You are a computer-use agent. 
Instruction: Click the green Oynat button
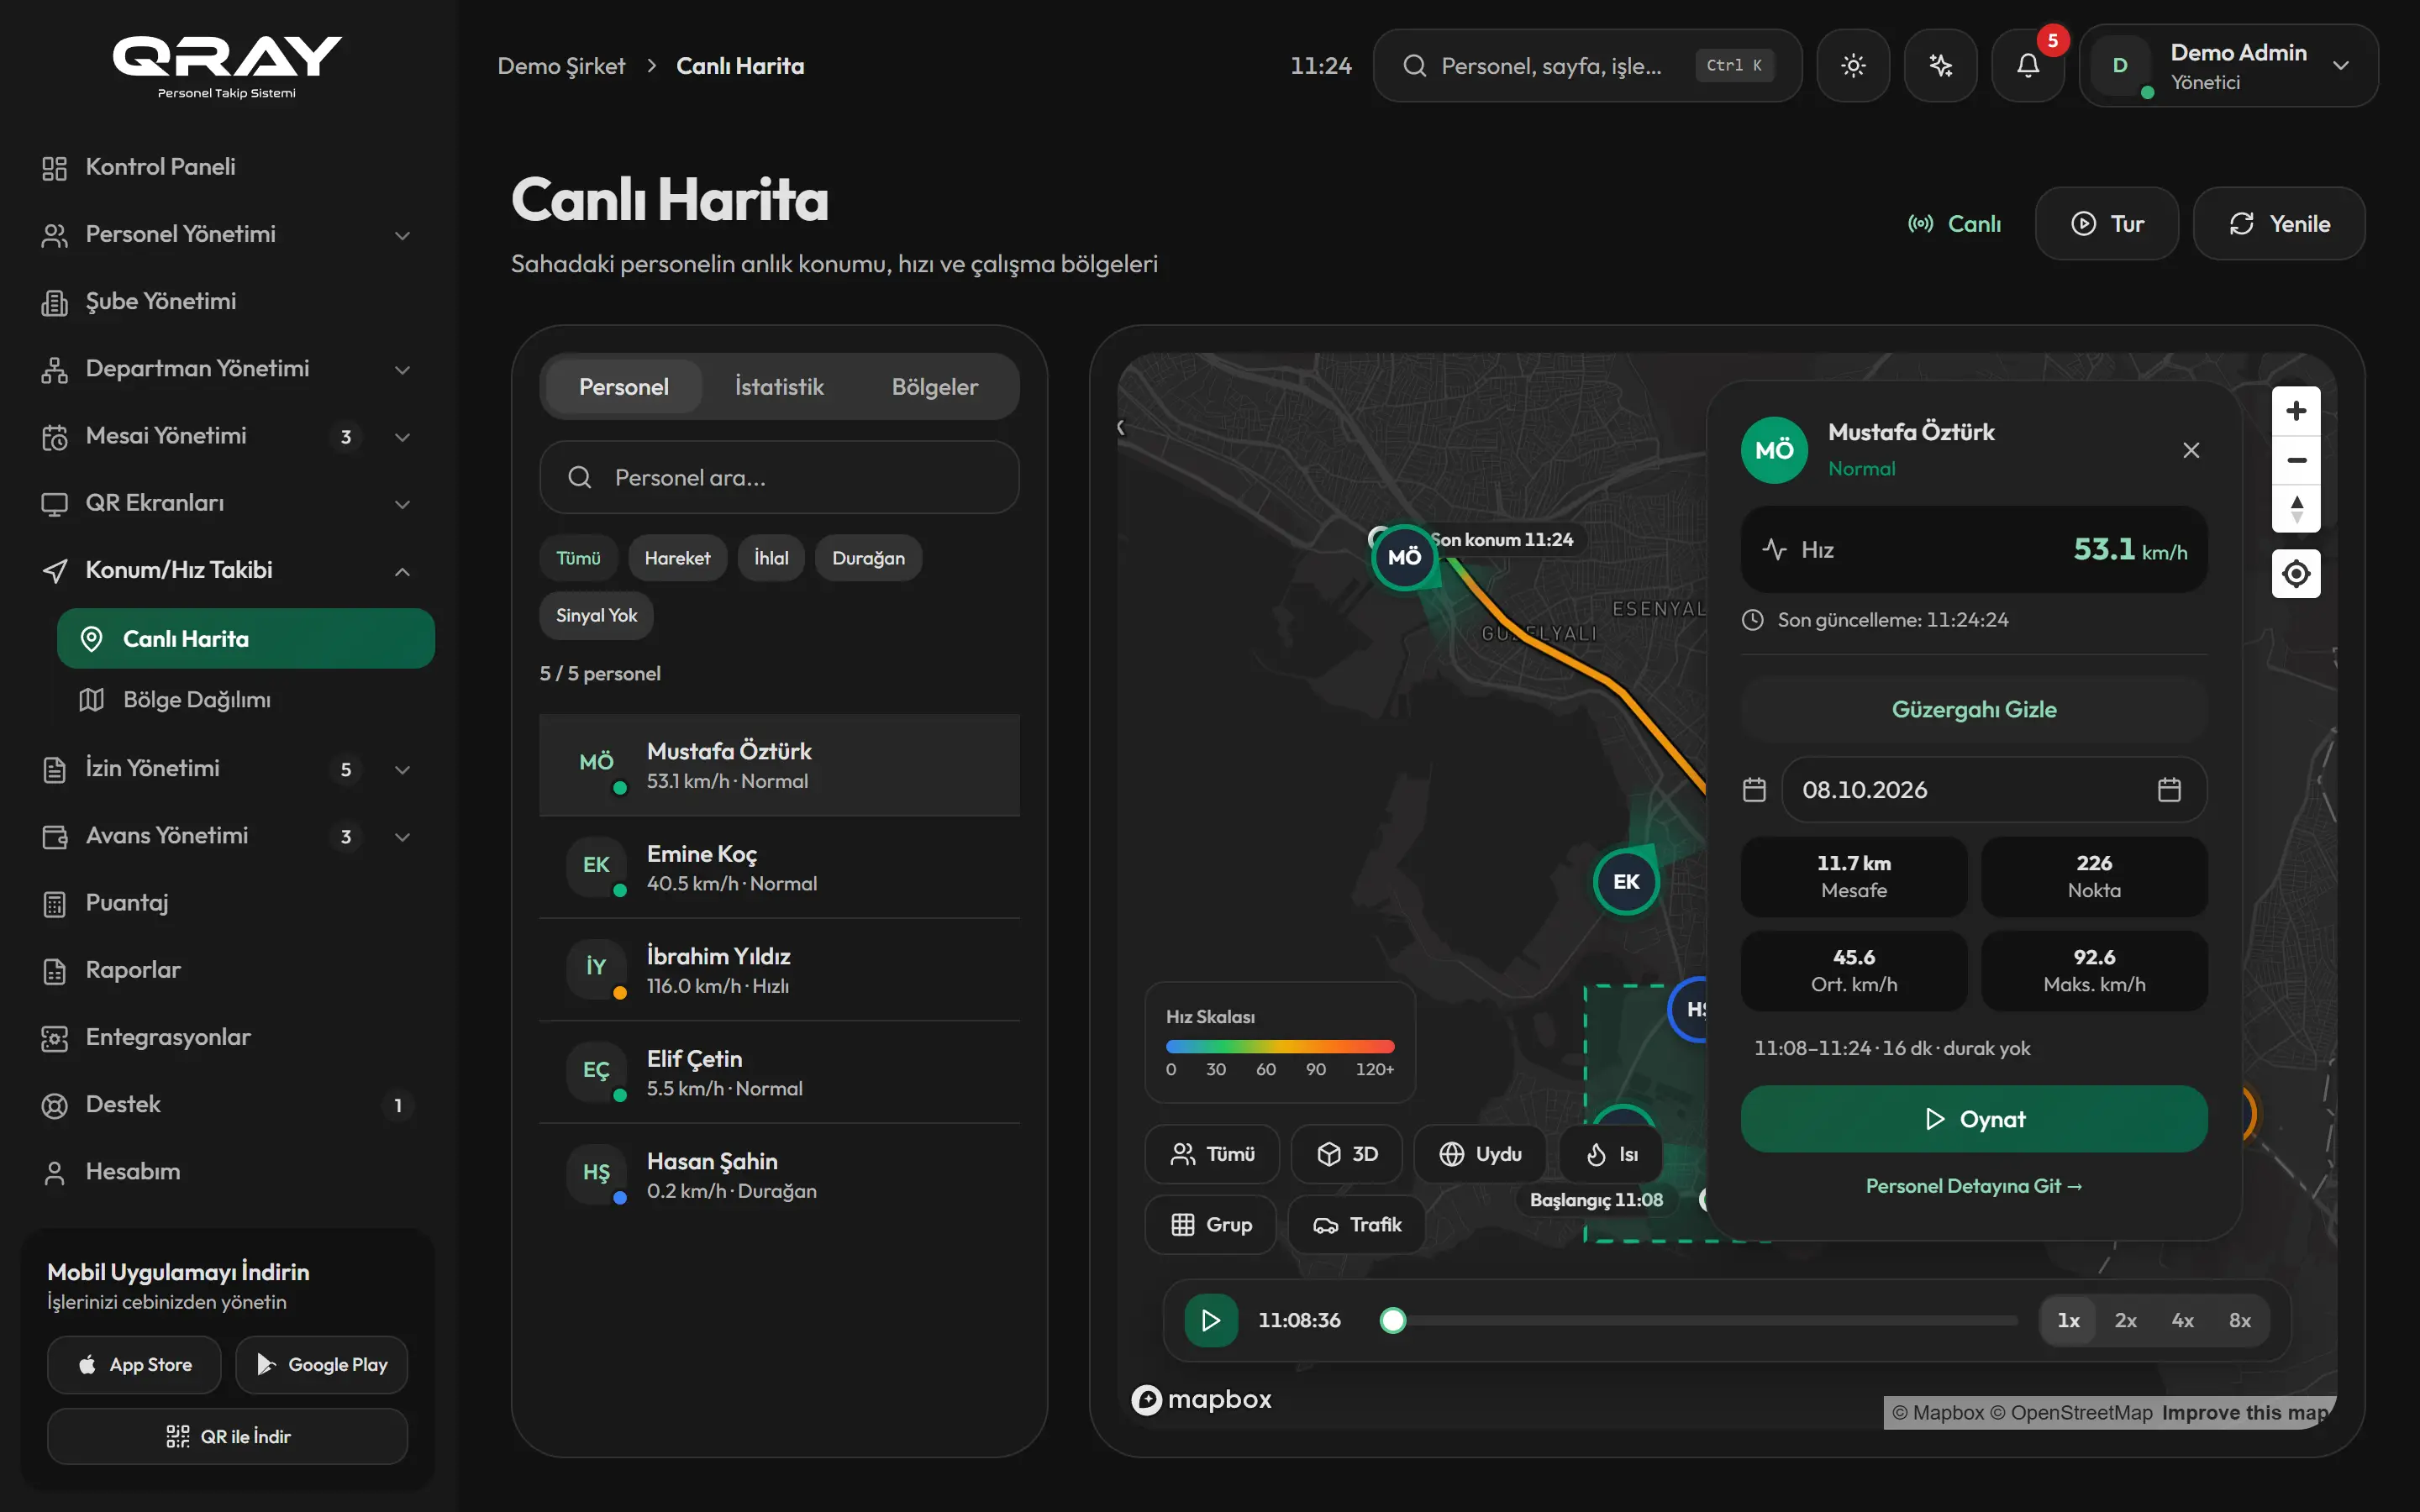(x=1973, y=1119)
